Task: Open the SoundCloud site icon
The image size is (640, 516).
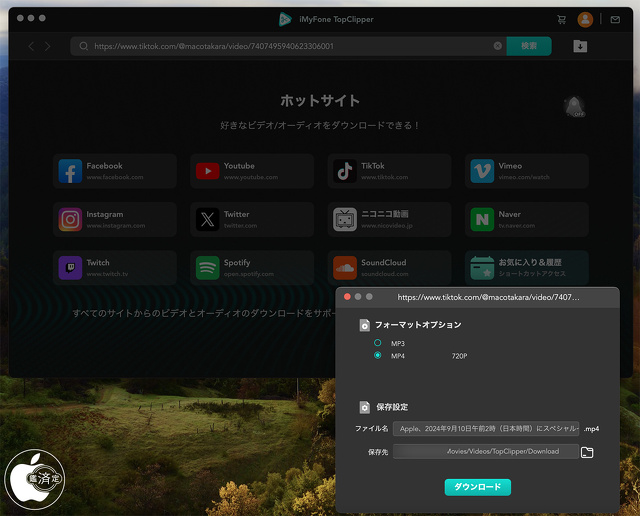Action: click(x=345, y=268)
